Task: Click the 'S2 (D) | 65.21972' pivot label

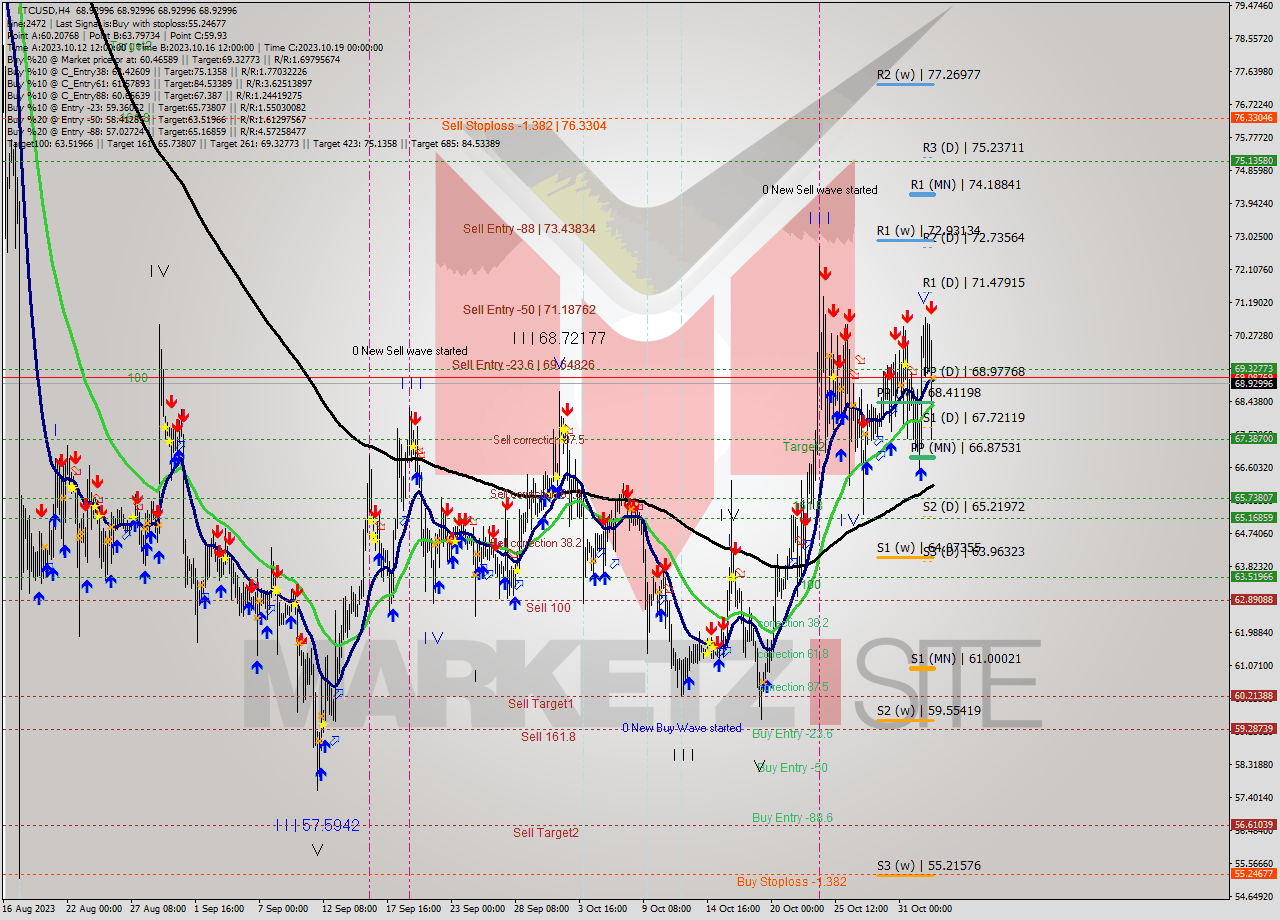Action: 973,507
